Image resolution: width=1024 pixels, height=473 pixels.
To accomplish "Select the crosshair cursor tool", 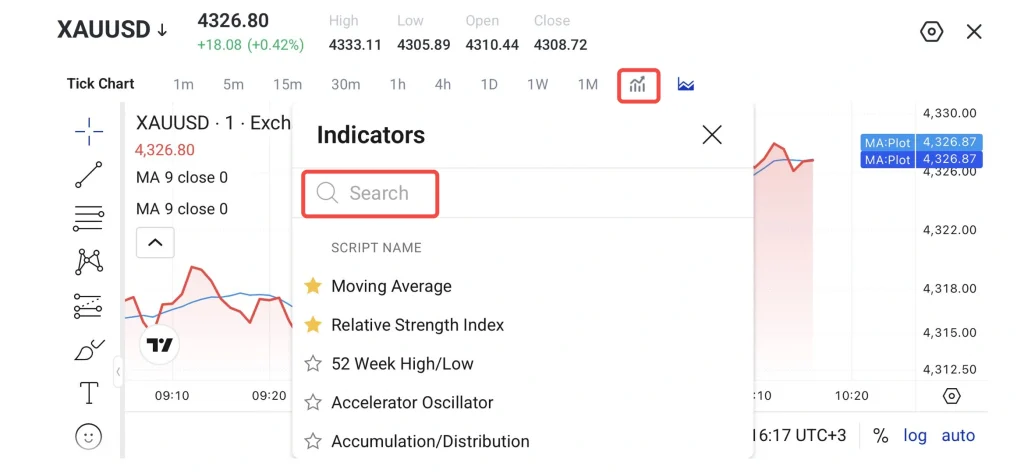I will click(89, 132).
